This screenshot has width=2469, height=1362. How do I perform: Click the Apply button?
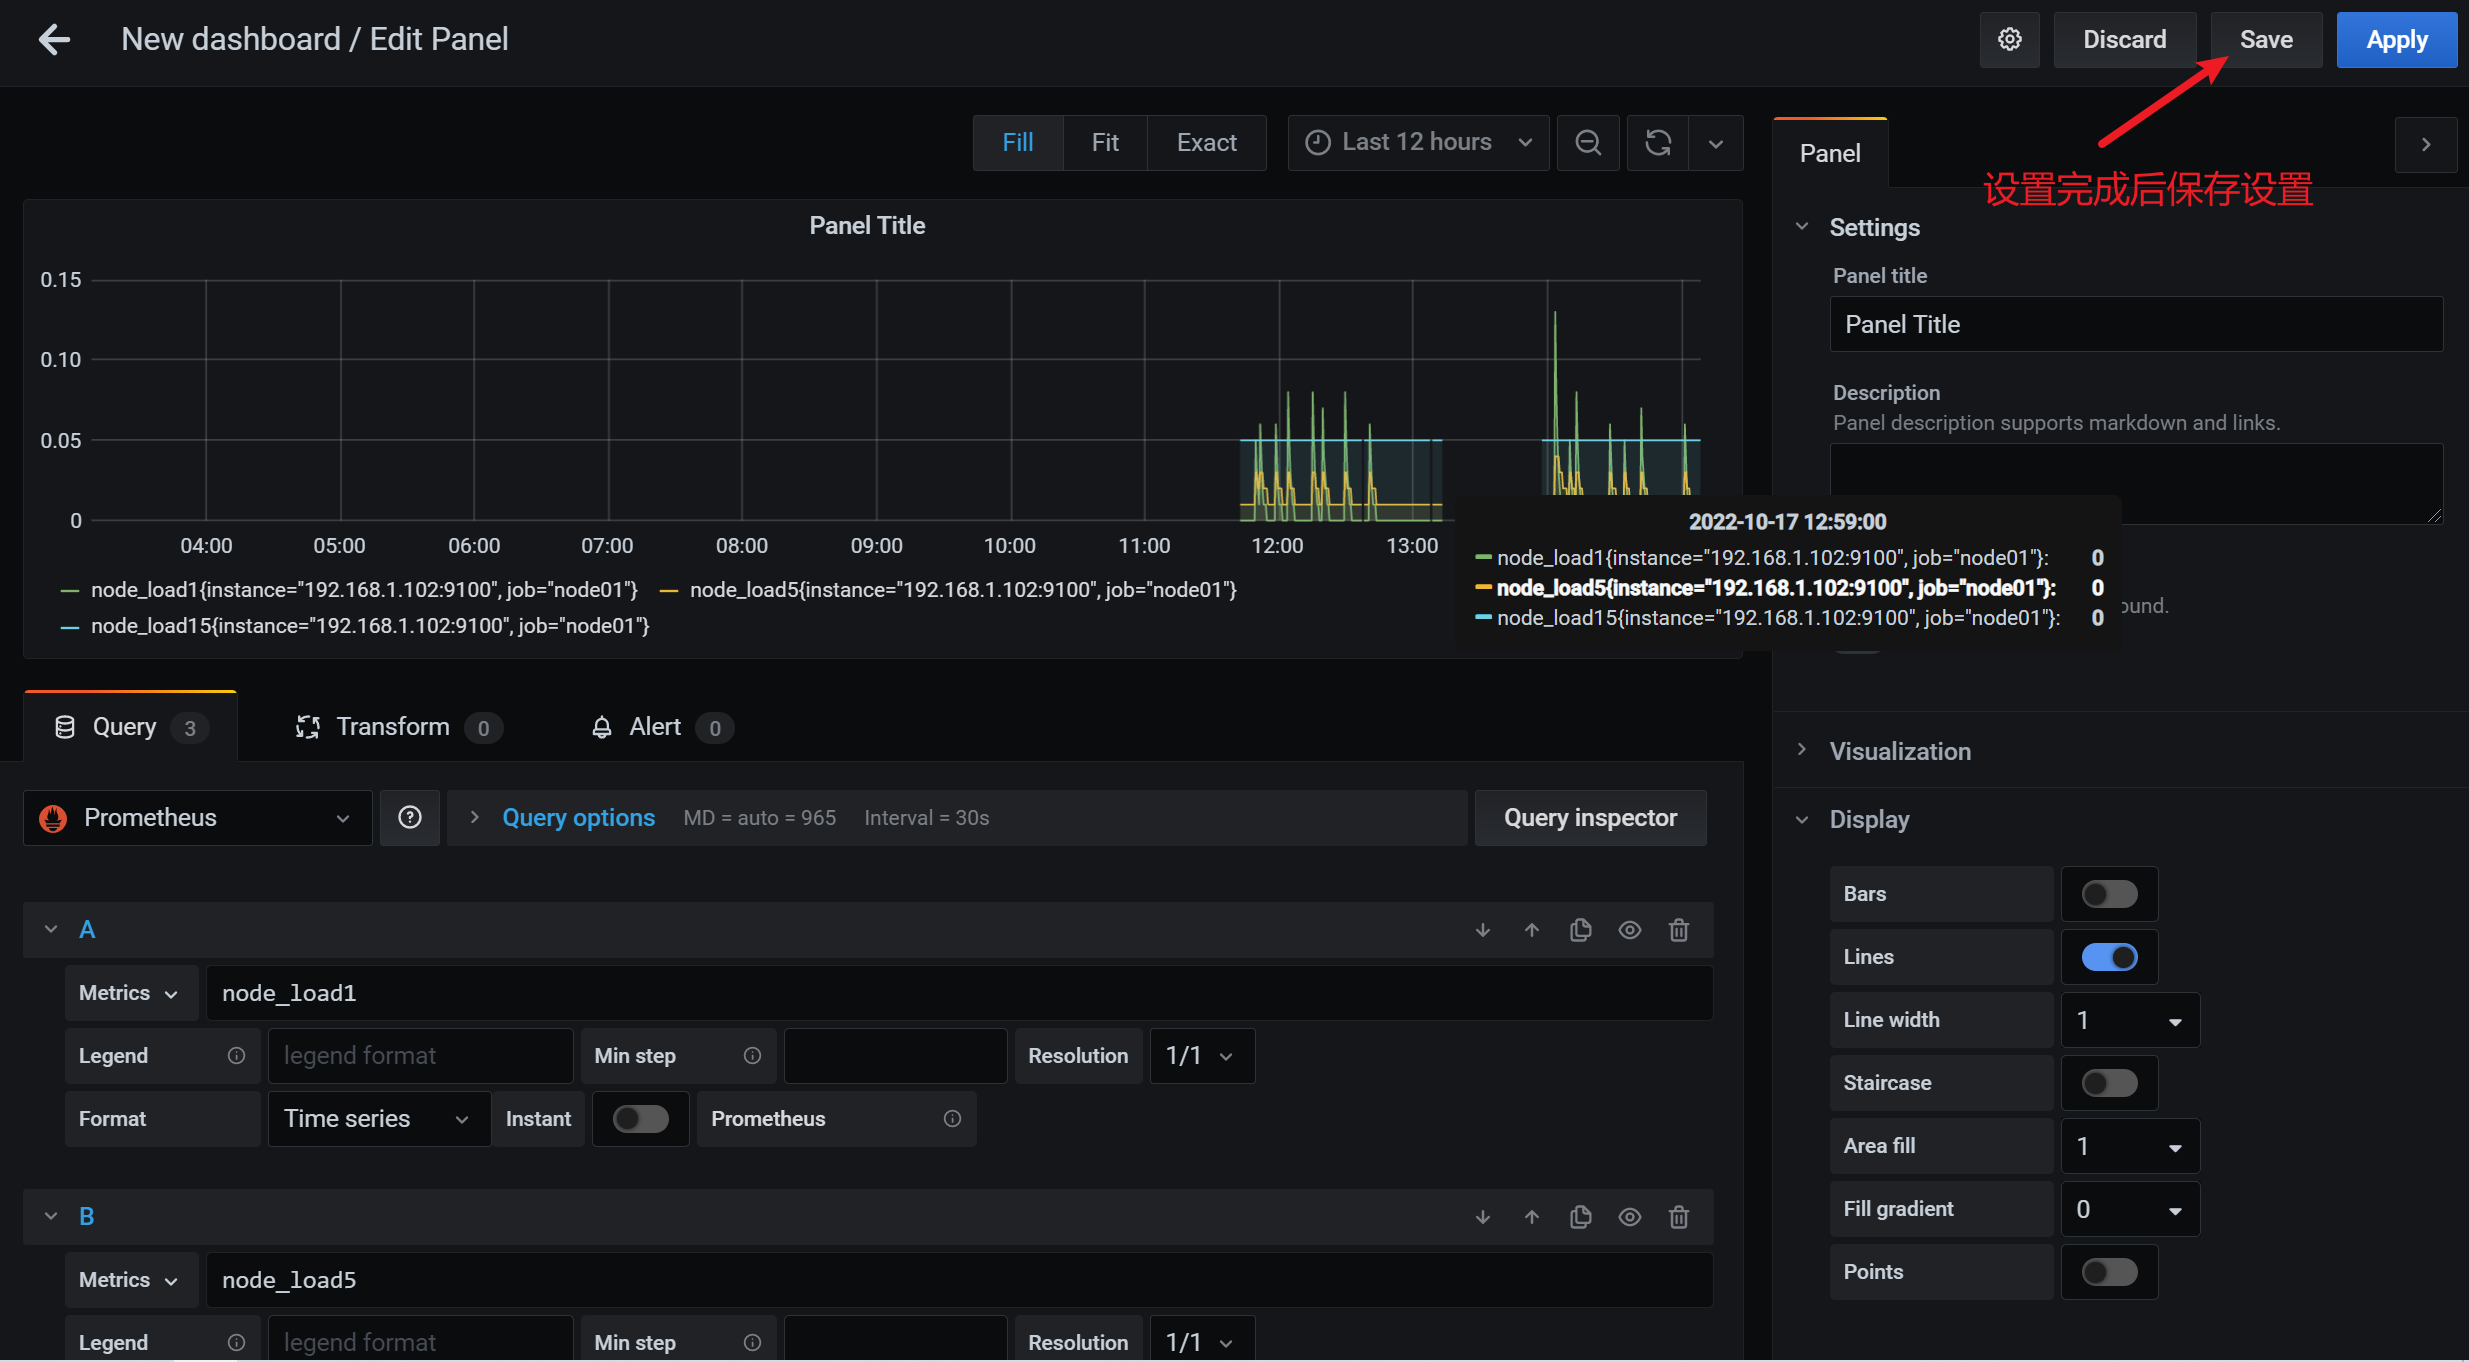coord(2396,40)
